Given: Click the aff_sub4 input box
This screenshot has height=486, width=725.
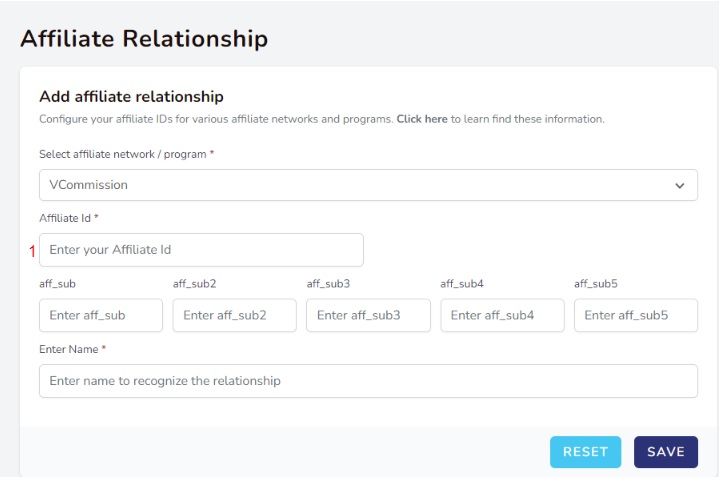Looking at the screenshot, I should [502, 315].
